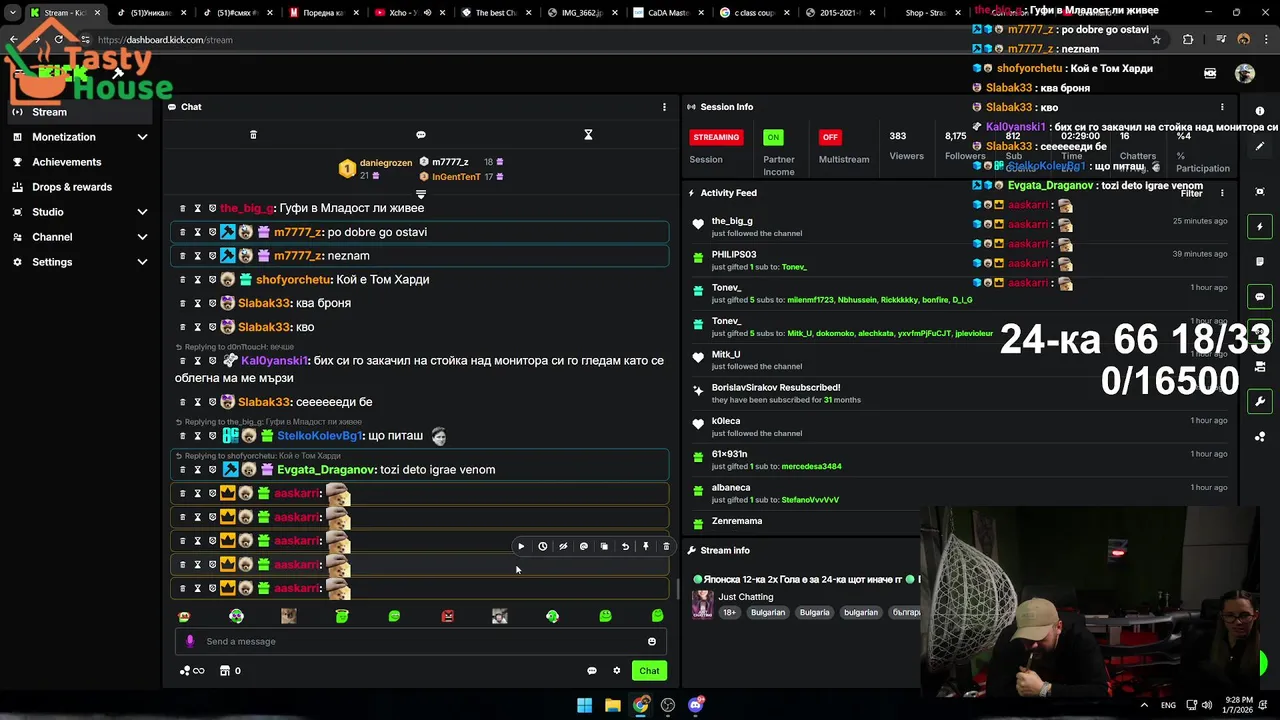Focus the Send a message field
This screenshot has height=720, width=1280.
tap(420, 642)
